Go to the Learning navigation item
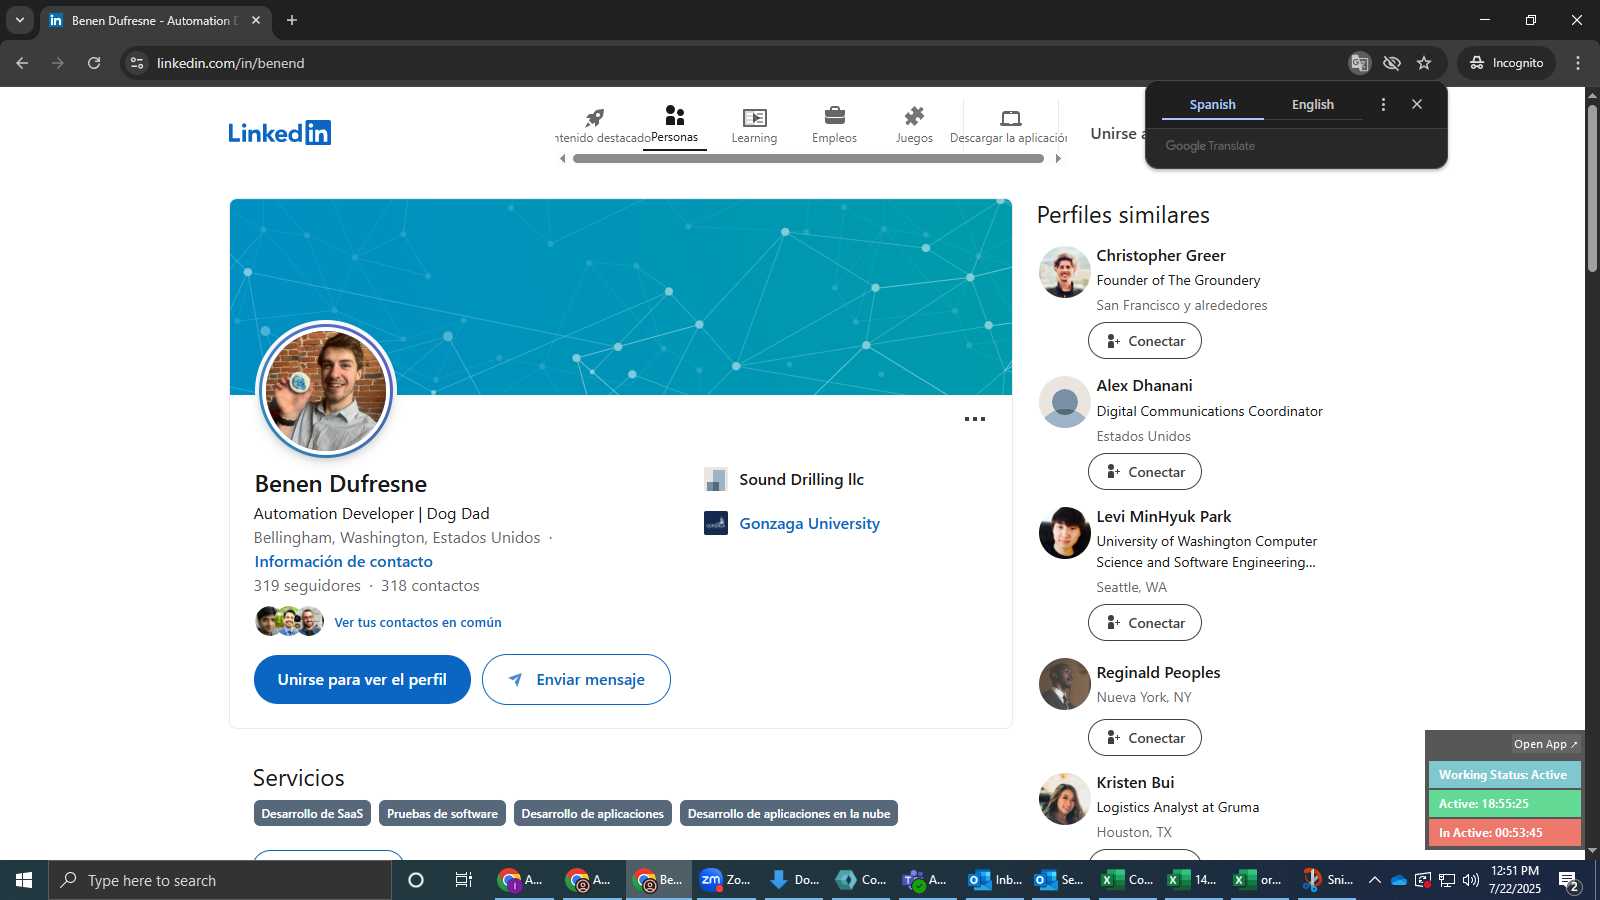This screenshot has width=1600, height=900. (754, 125)
